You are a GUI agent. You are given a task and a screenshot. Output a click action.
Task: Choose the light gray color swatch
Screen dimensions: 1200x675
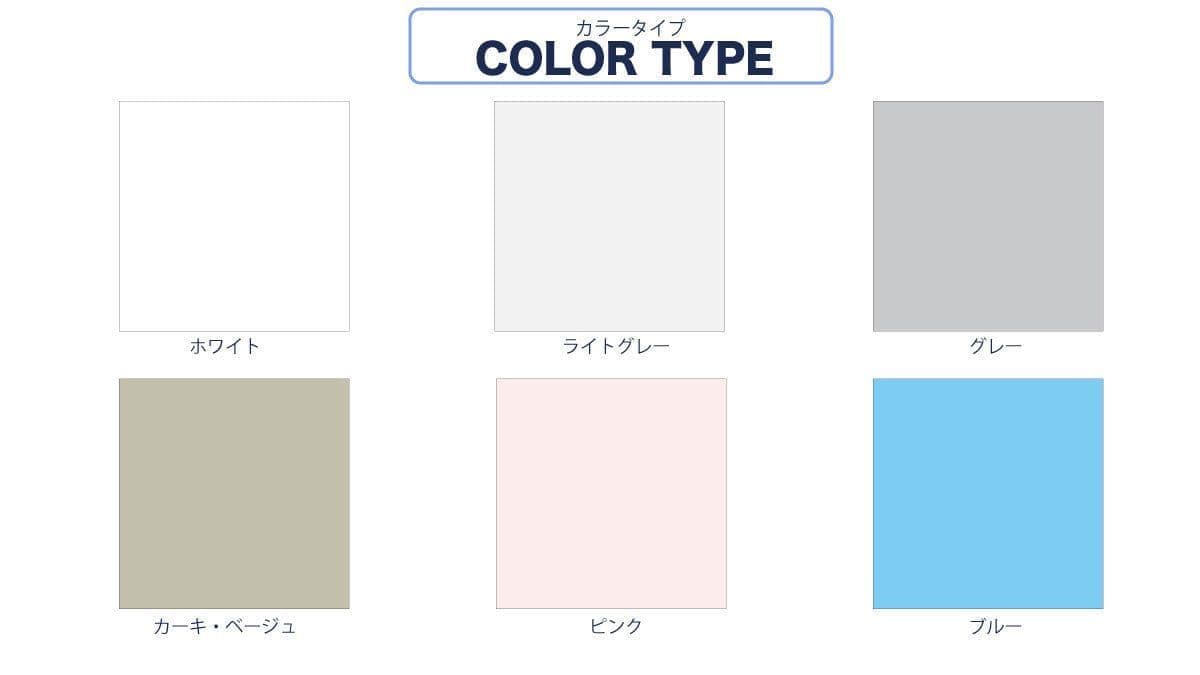[x=609, y=216]
